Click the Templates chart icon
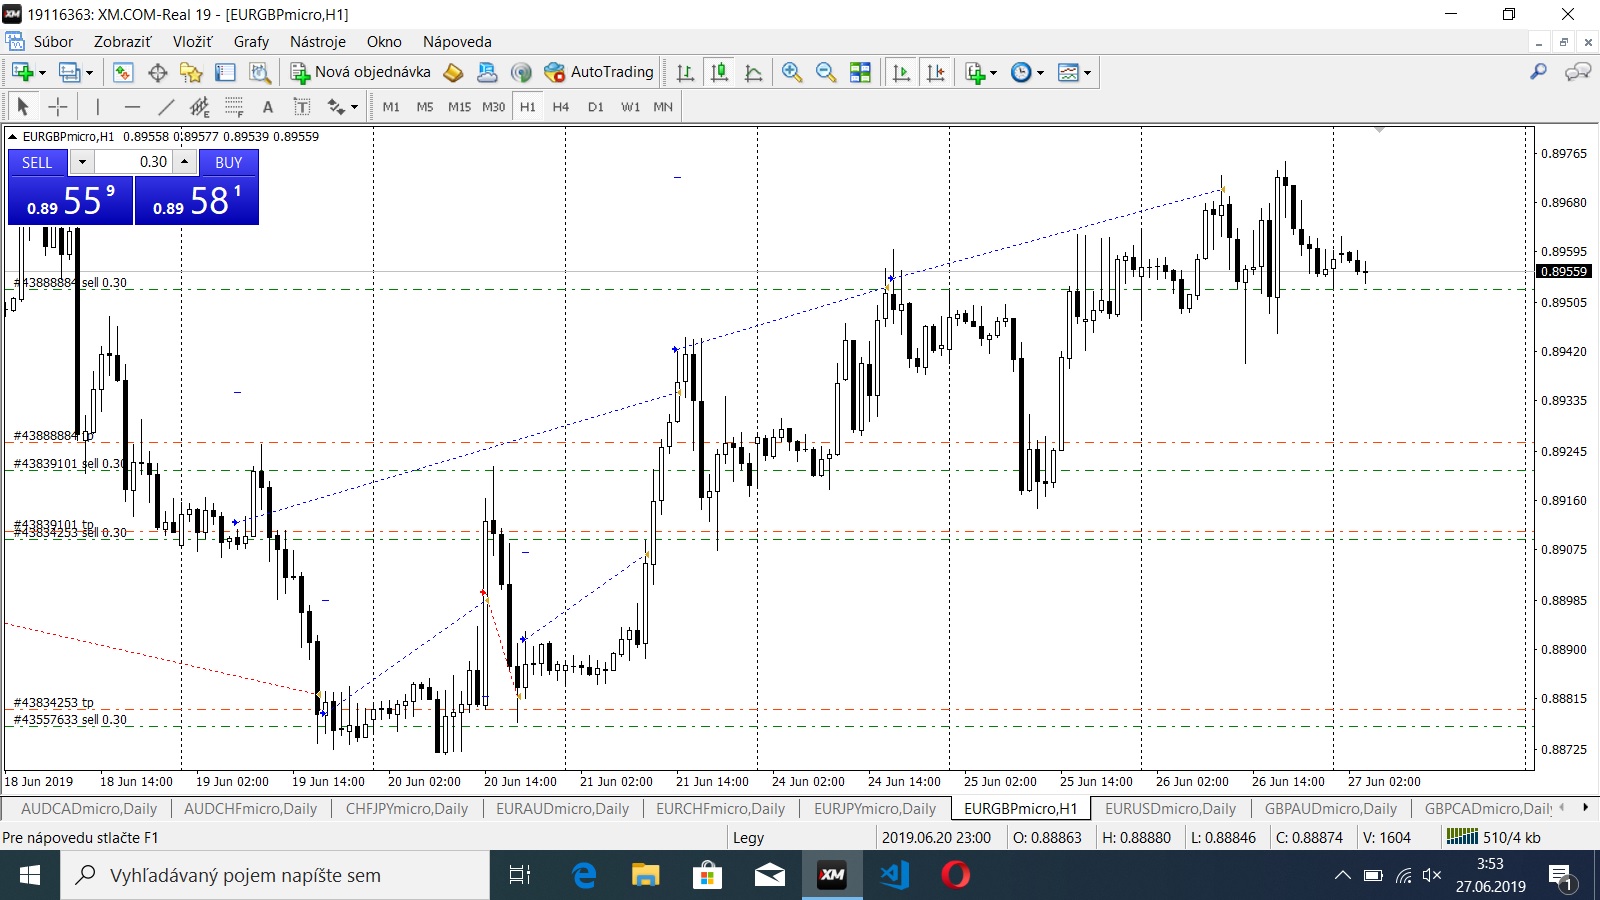This screenshot has height=900, width=1600. point(1068,72)
